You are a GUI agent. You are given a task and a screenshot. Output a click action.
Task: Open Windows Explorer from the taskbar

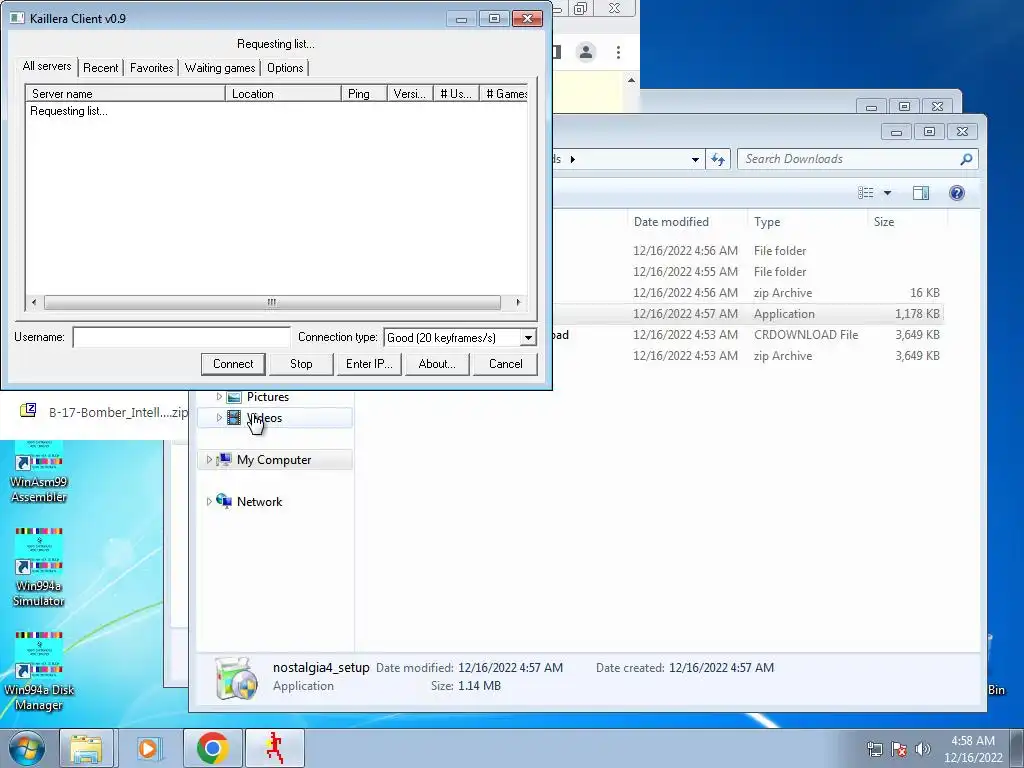[86, 748]
